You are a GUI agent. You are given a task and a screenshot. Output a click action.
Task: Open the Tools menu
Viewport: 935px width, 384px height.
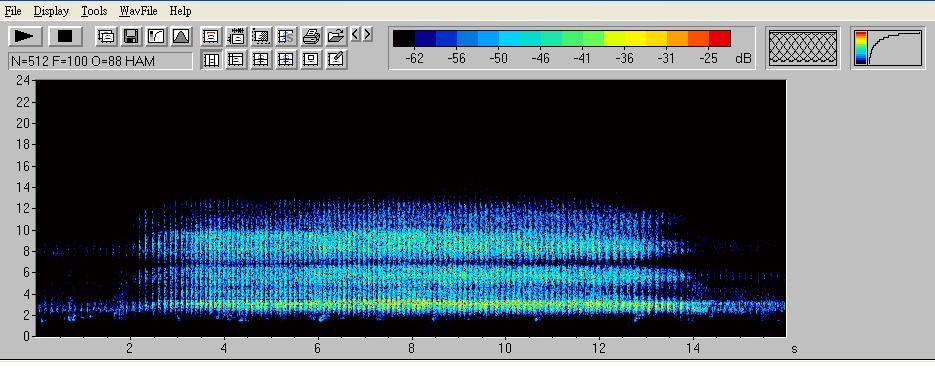(94, 11)
